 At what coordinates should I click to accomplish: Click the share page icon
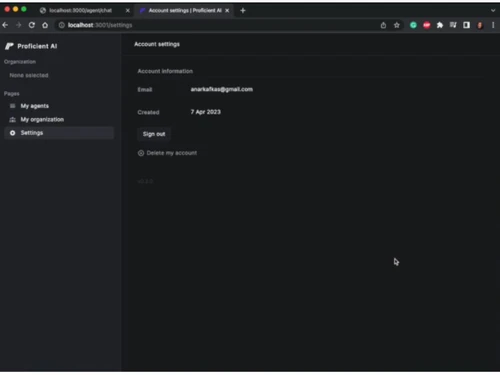point(383,25)
